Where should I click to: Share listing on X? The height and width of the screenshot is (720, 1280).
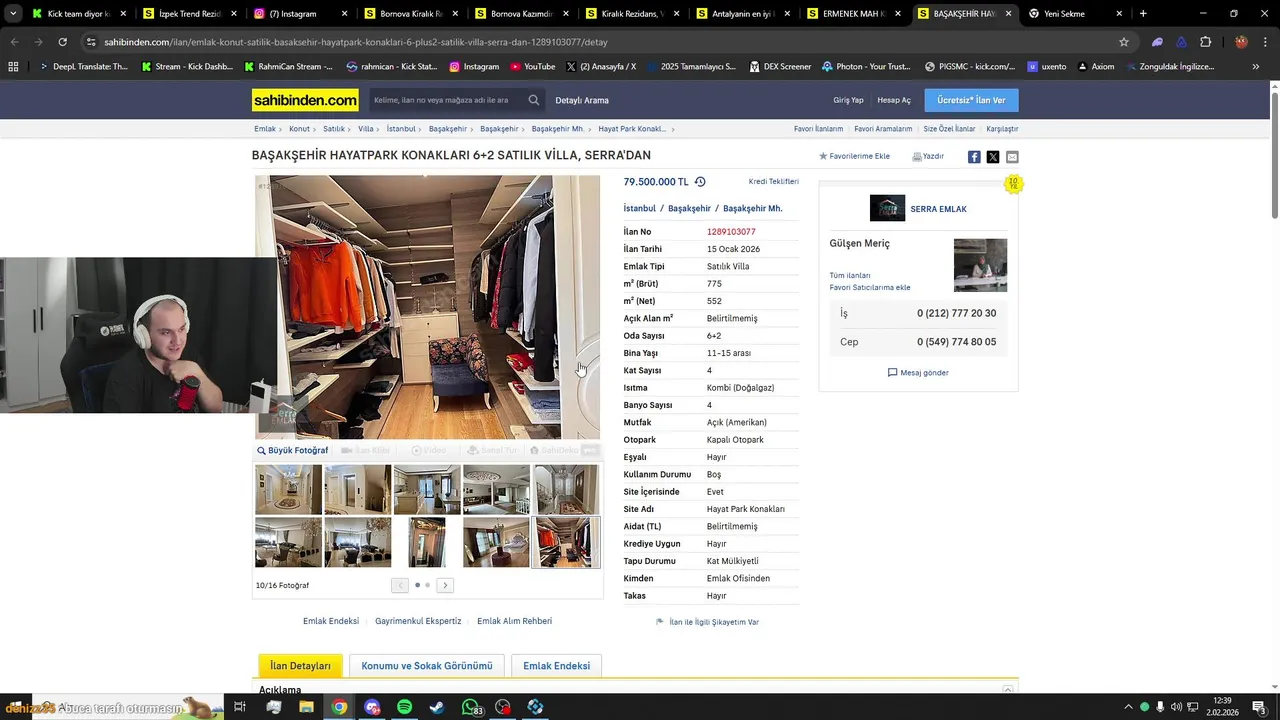pos(993,157)
